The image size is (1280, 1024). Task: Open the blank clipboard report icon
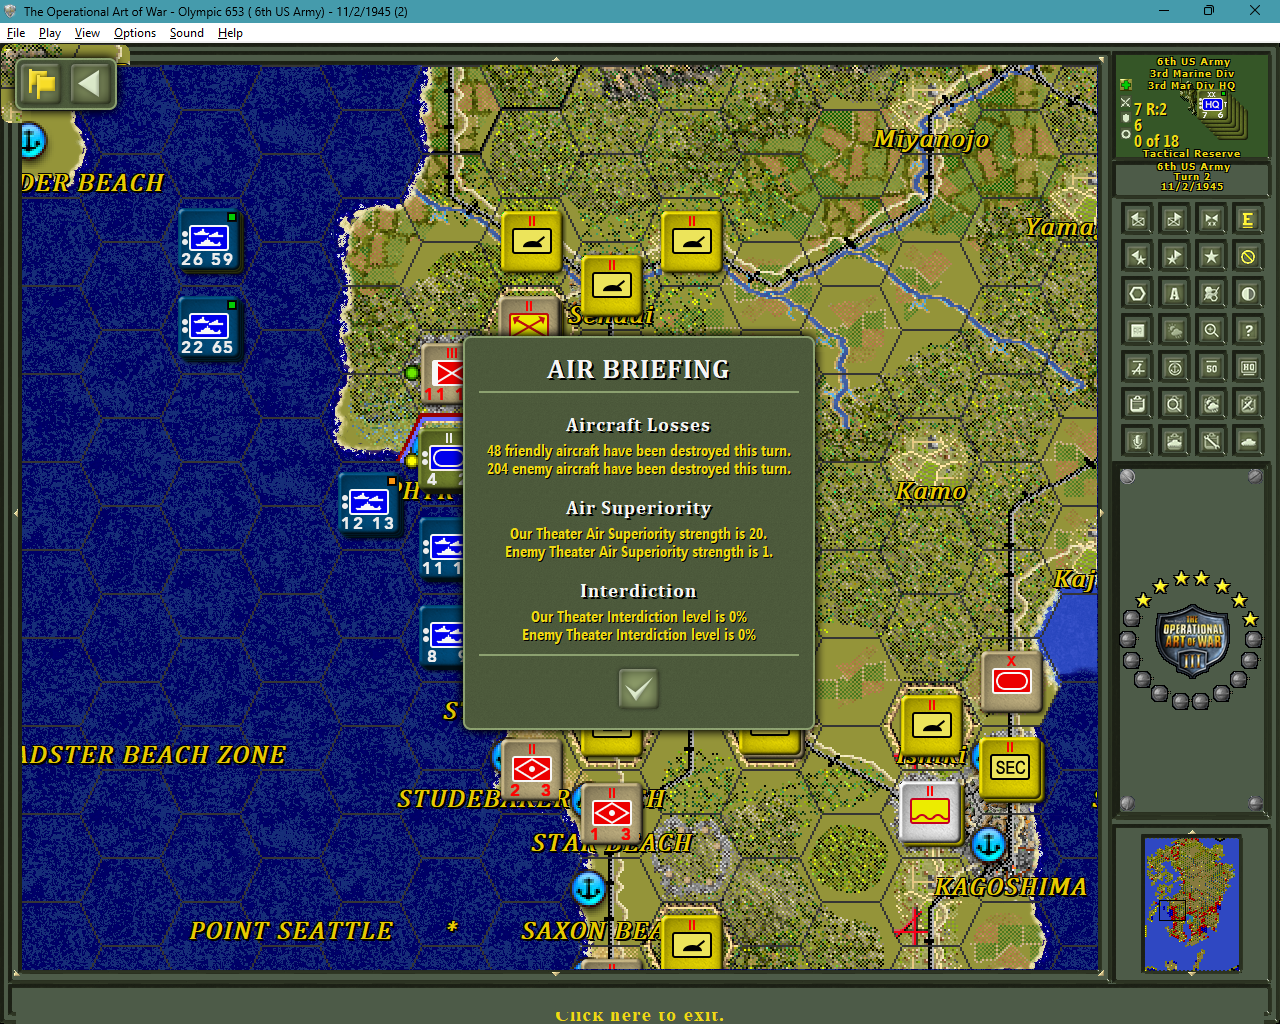[x=1138, y=404]
